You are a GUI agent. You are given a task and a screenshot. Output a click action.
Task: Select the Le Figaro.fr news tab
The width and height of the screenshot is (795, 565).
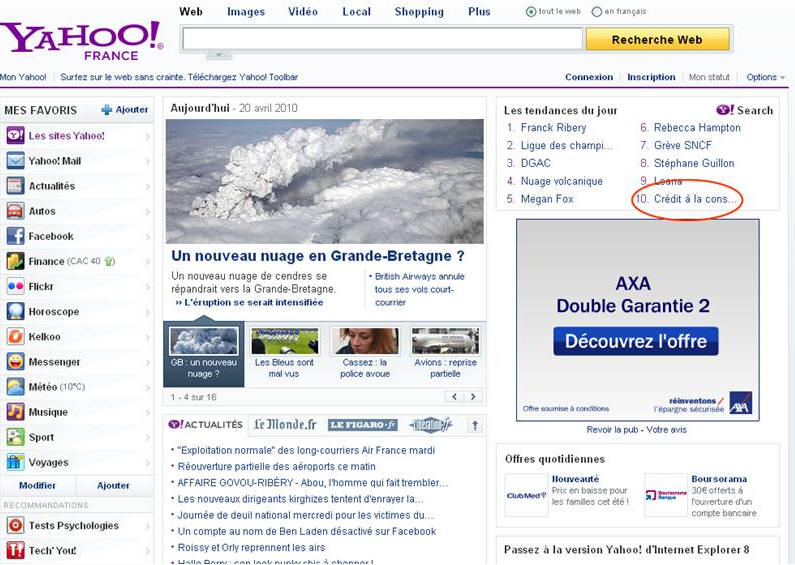[x=363, y=425]
